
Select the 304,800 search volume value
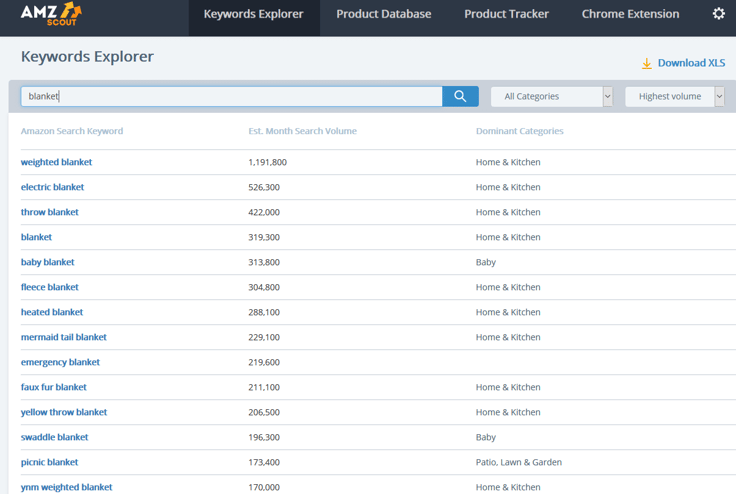tap(264, 287)
